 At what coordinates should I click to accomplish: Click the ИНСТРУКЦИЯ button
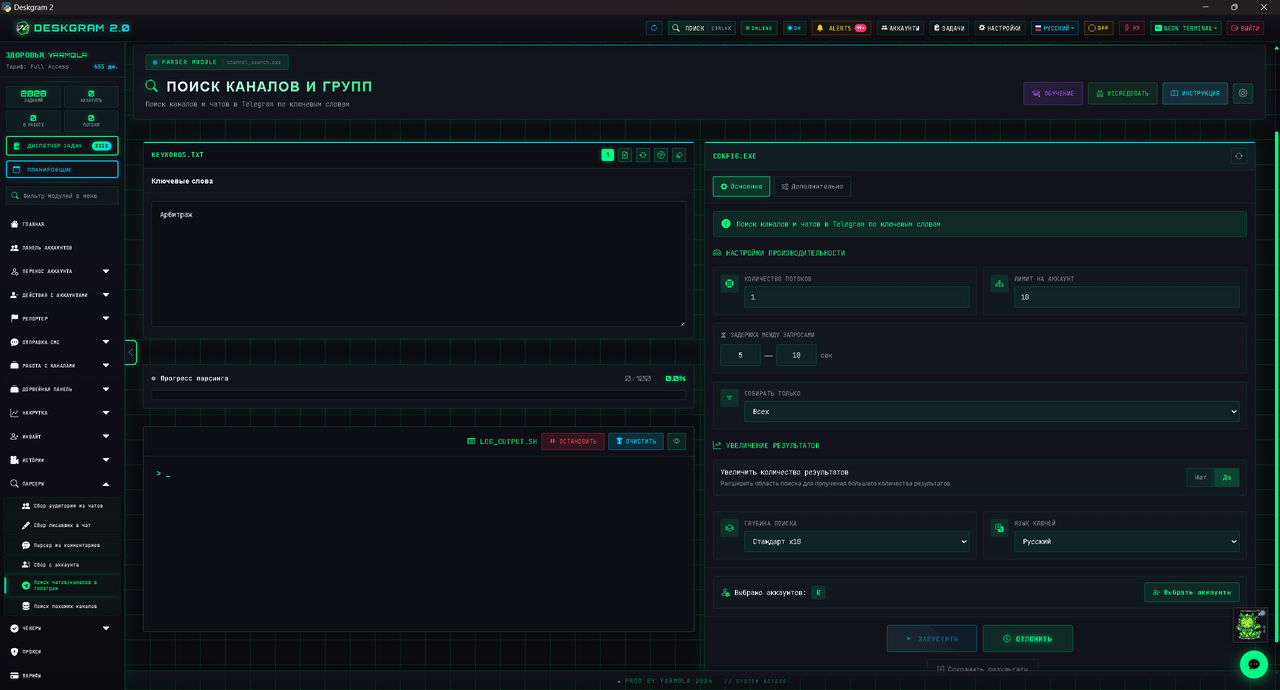[x=1195, y=93]
